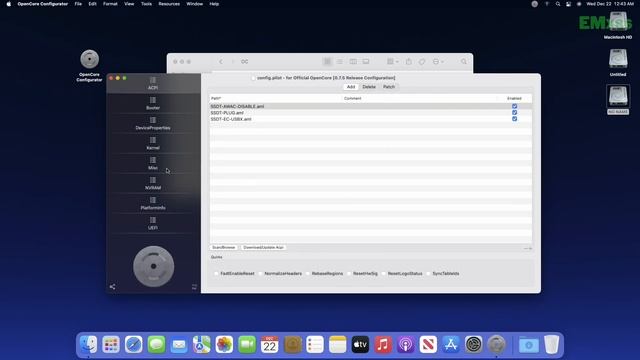Image resolution: width=640 pixels, height=360 pixels.
Task: Open the Tools menu
Action: (x=146, y=4)
